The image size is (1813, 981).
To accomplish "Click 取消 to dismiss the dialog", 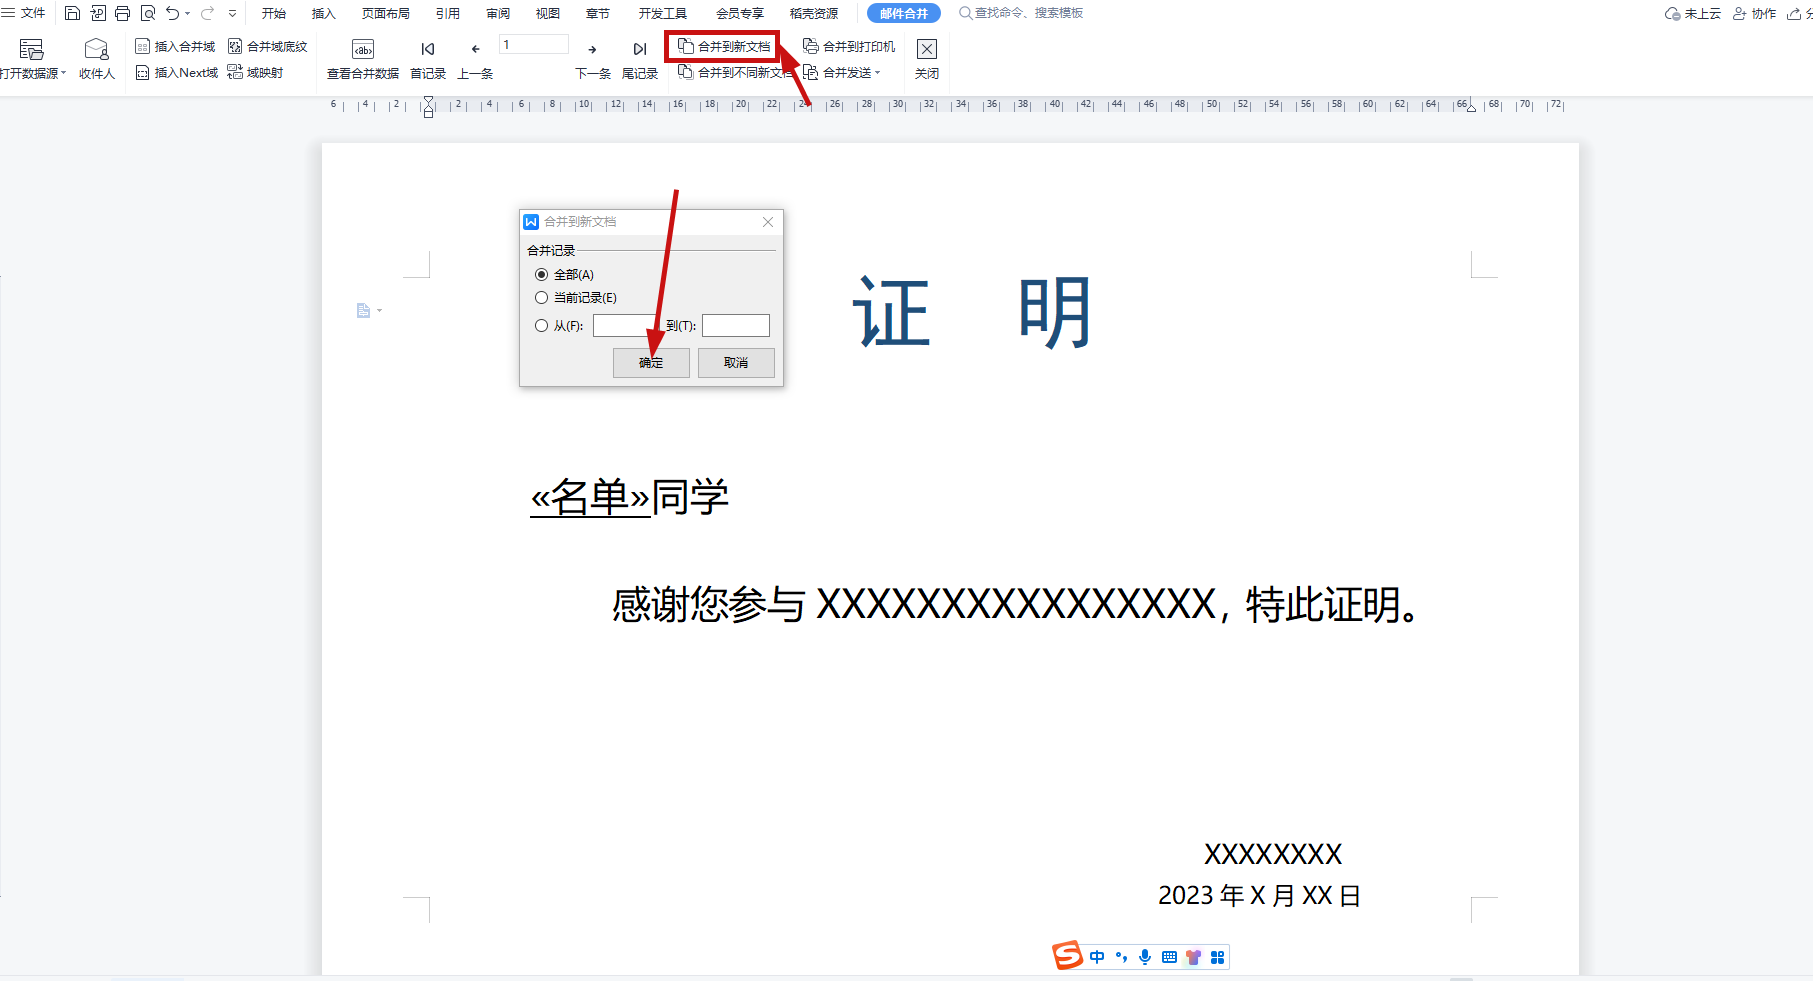I will point(736,362).
